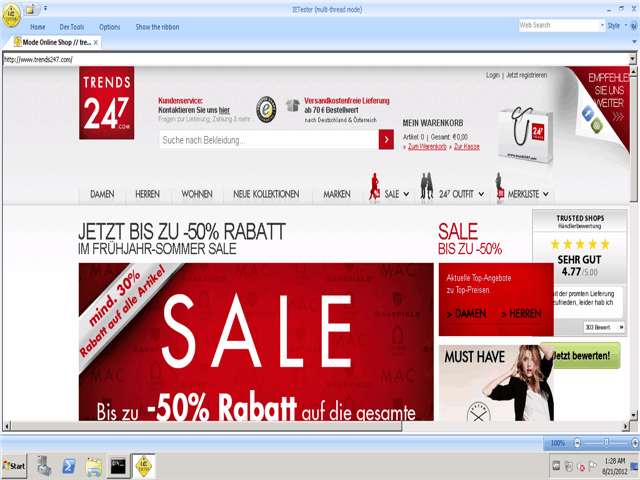Open the Windows Start menu
The width and height of the screenshot is (640, 480).
pyautogui.click(x=14, y=466)
